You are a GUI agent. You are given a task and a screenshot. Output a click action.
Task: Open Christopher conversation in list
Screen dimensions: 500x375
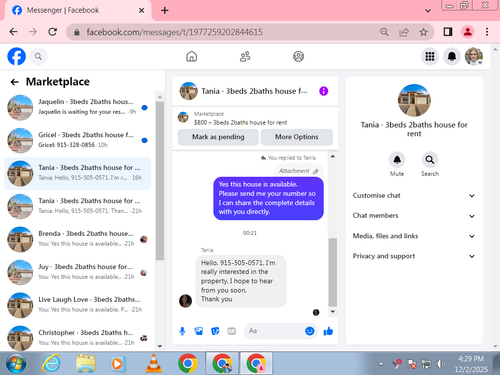[77, 338]
